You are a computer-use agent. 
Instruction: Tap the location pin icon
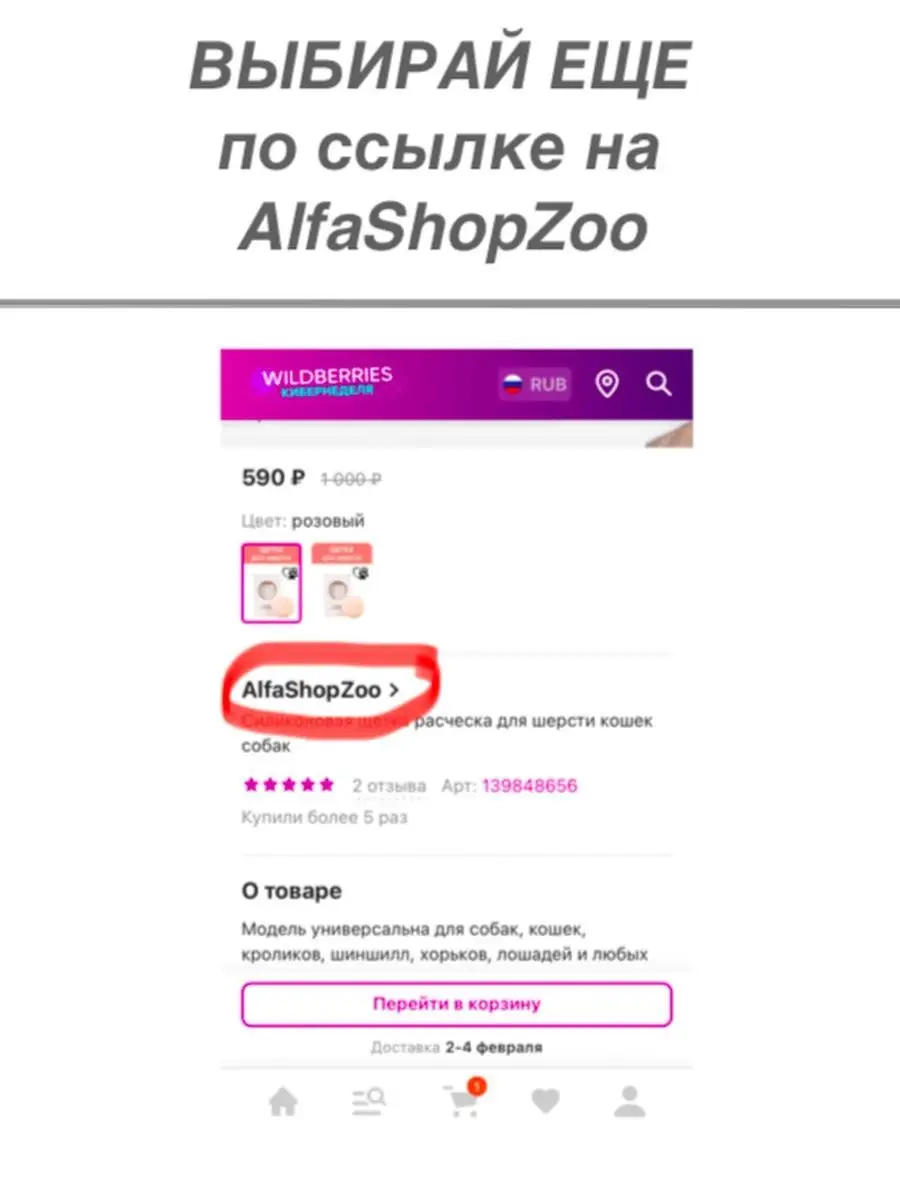coord(607,384)
